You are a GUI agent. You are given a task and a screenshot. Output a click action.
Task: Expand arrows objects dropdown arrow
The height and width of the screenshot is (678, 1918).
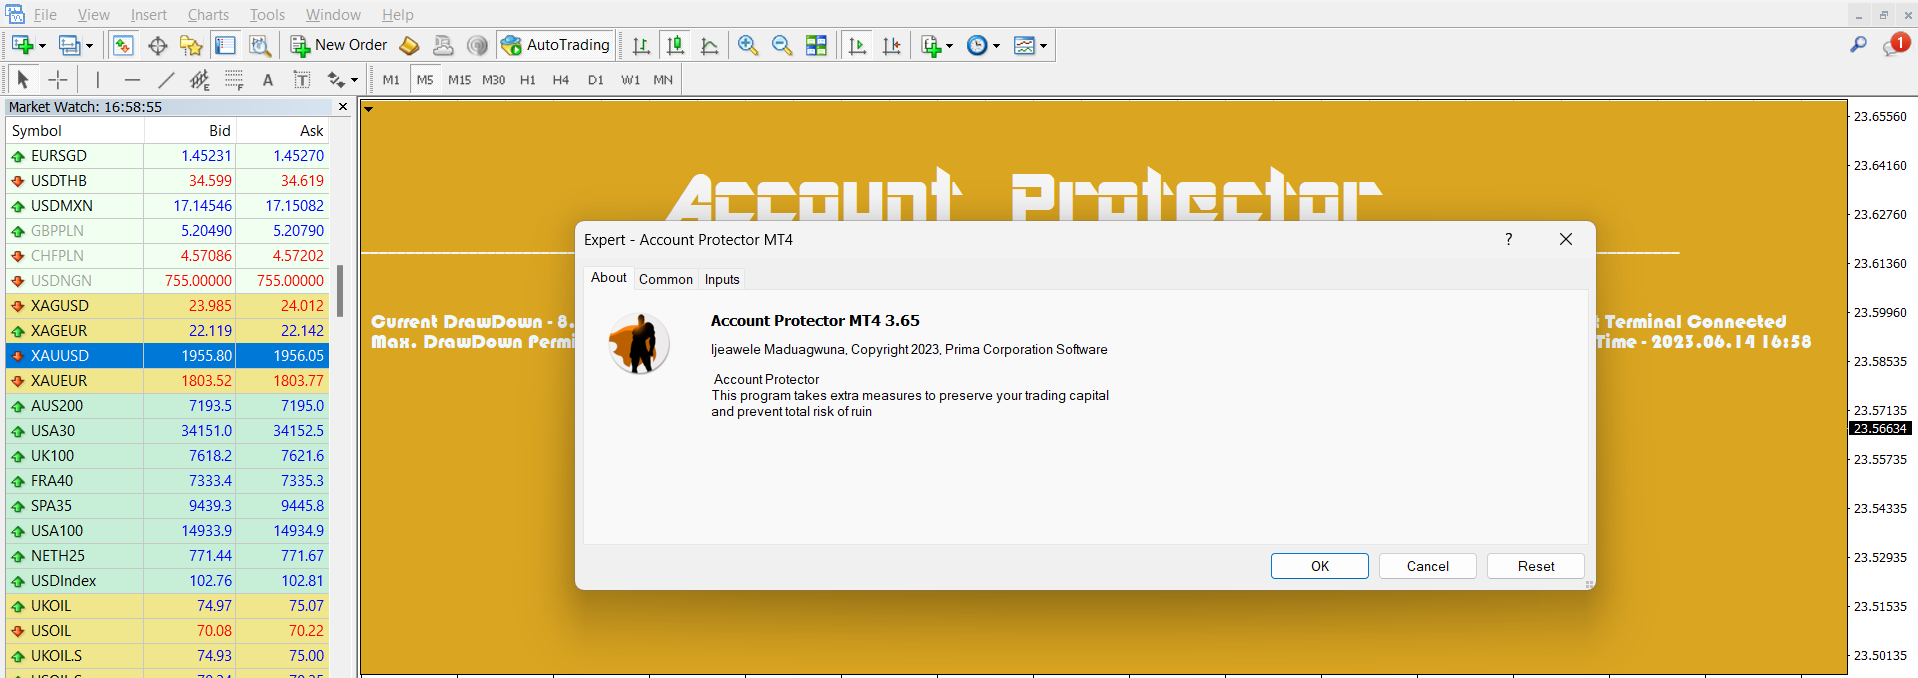pyautogui.click(x=354, y=81)
